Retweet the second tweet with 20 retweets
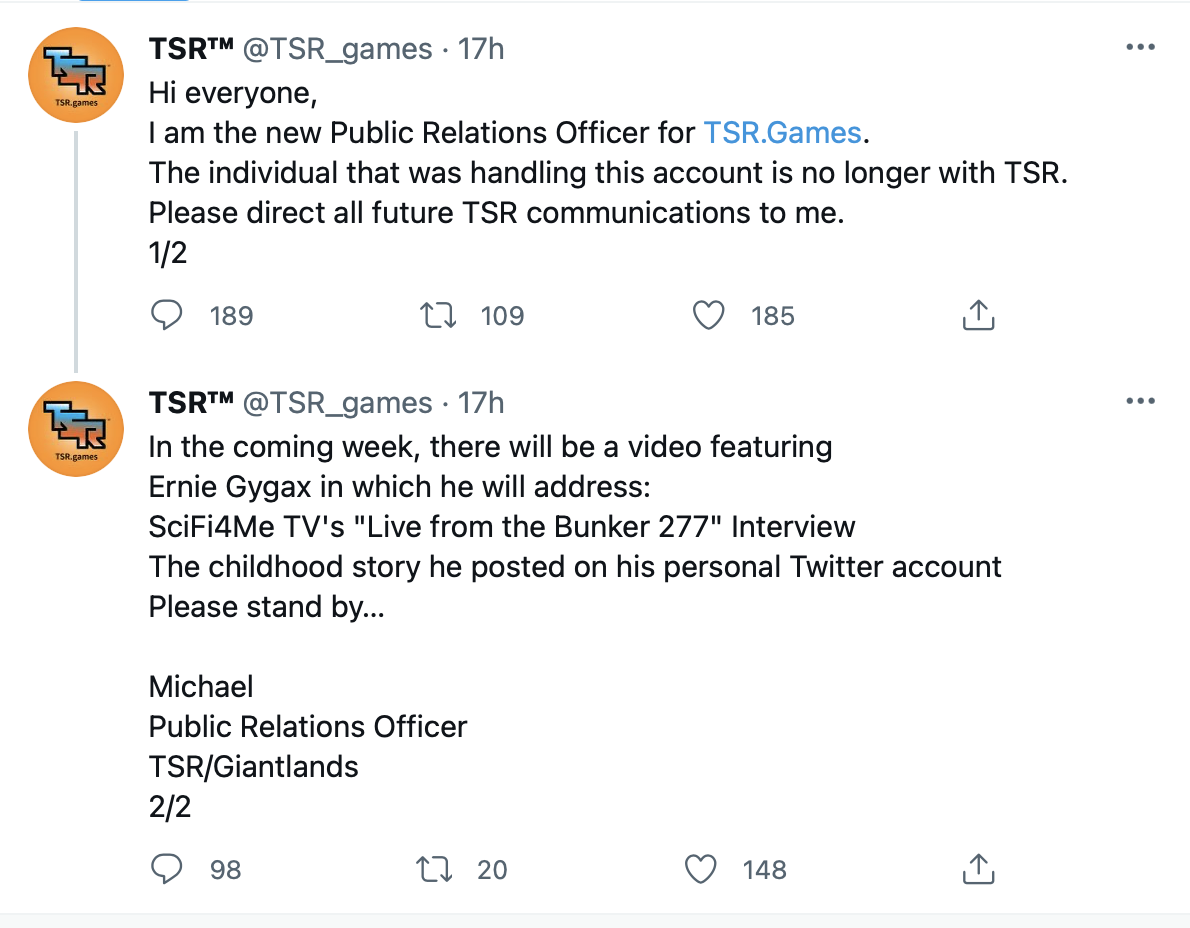Viewport: 1190px width, 928px height. 434,870
